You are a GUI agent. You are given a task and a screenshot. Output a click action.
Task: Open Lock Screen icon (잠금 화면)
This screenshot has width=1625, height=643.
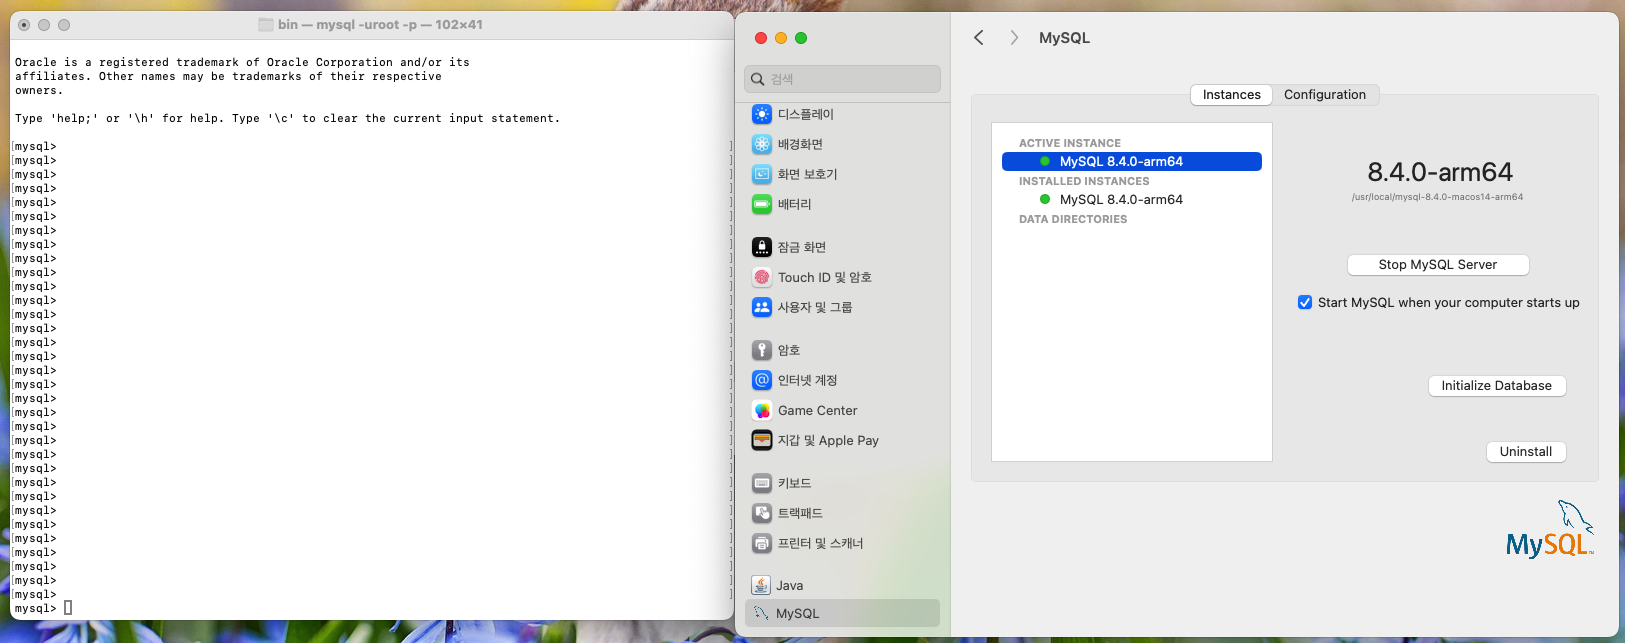coord(762,247)
